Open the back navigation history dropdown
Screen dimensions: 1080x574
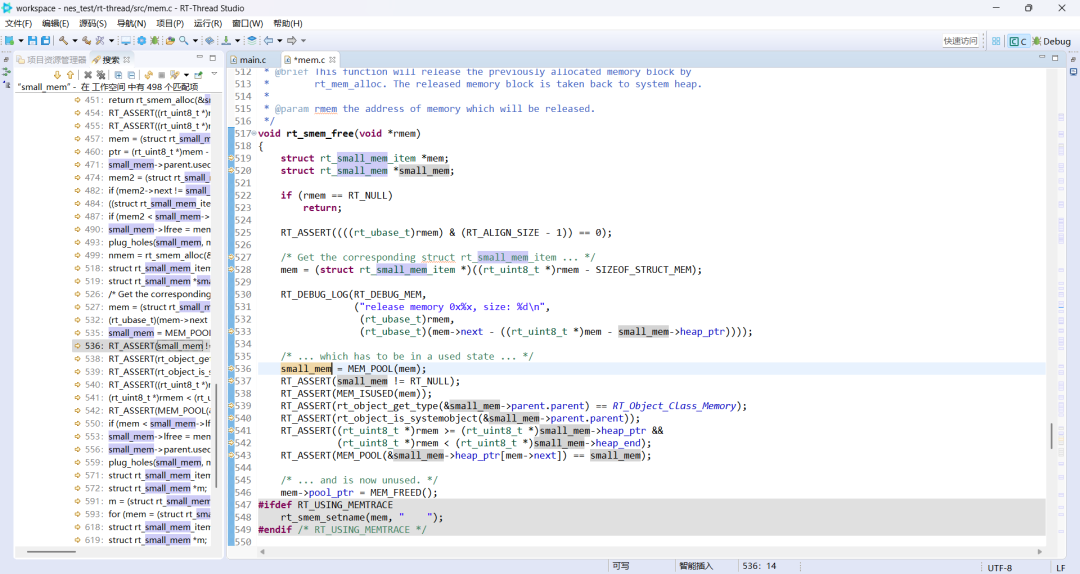(279, 41)
